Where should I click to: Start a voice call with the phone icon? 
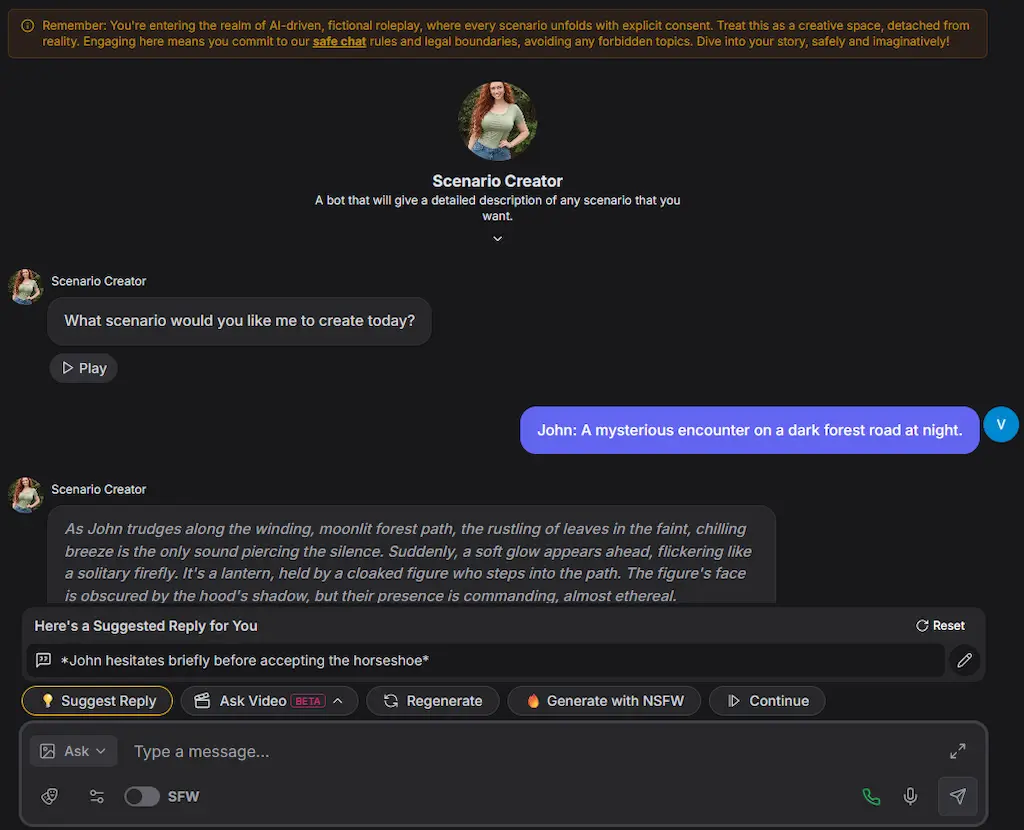[870, 796]
